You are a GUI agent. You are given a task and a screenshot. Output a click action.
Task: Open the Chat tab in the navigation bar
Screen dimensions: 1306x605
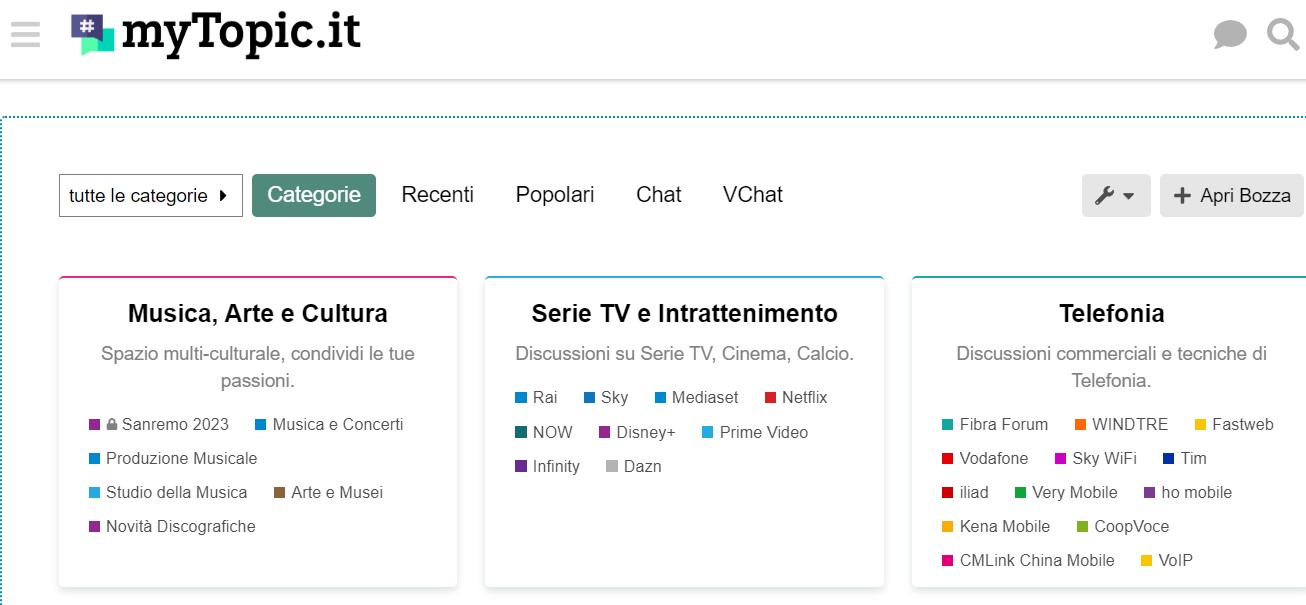point(658,195)
